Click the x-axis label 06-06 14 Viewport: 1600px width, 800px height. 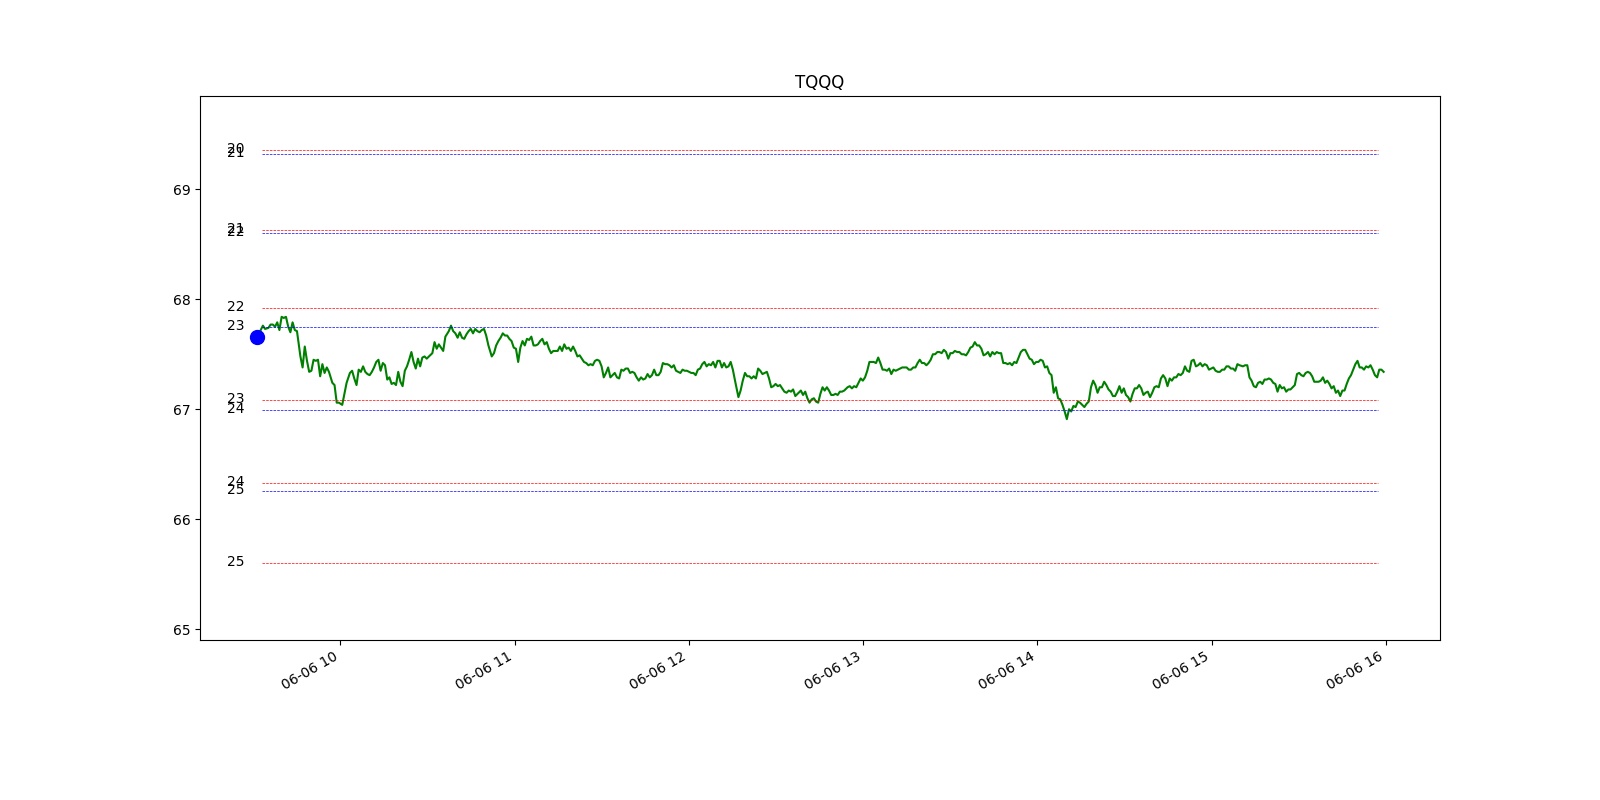click(x=1008, y=669)
